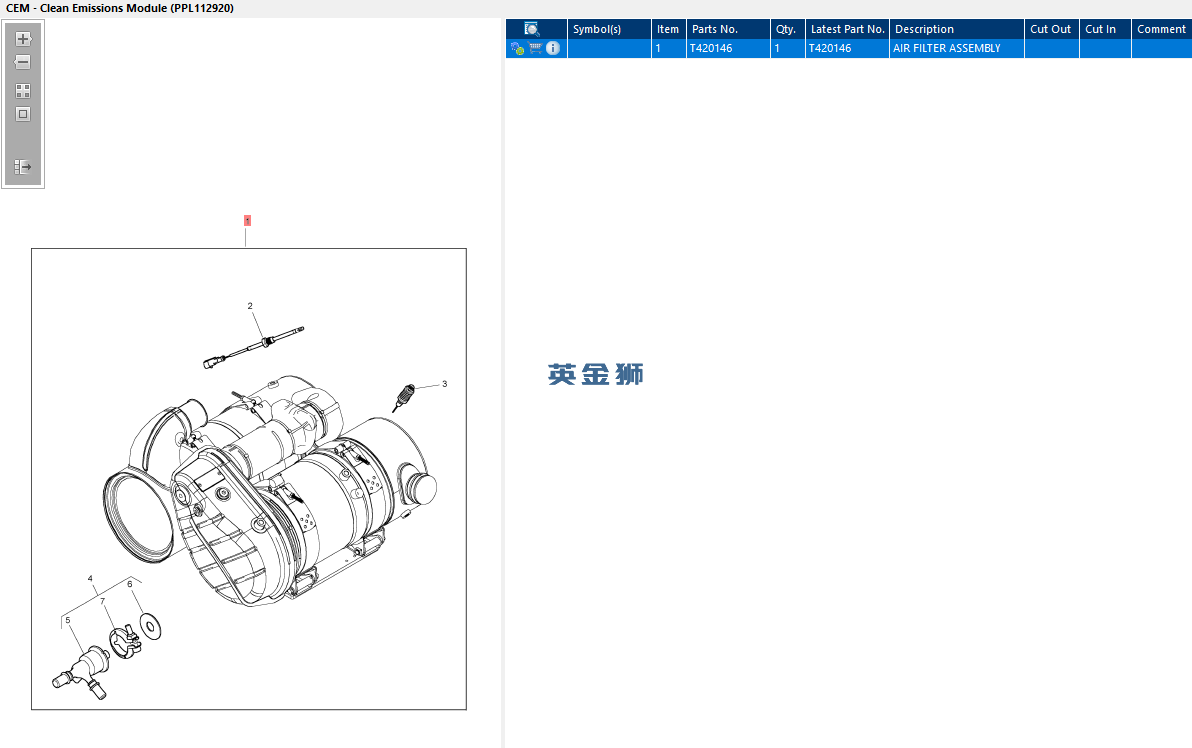The width and height of the screenshot is (1192, 748).
Task: Click the Latest Part No. column header
Action: (847, 29)
